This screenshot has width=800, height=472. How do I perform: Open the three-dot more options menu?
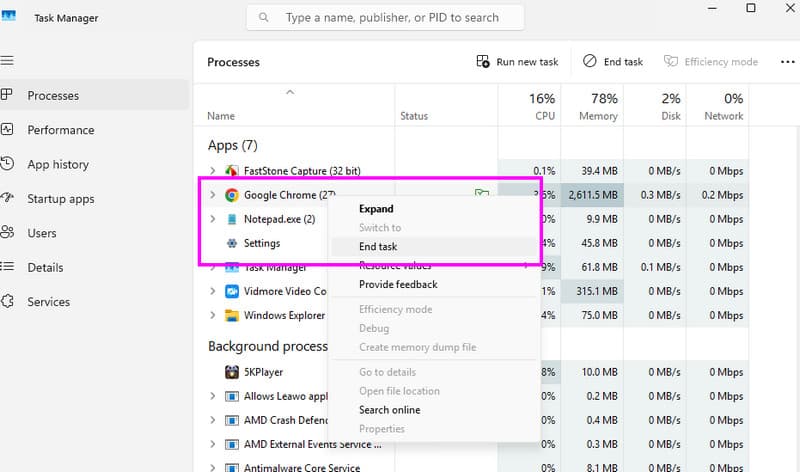pyautogui.click(x=787, y=62)
